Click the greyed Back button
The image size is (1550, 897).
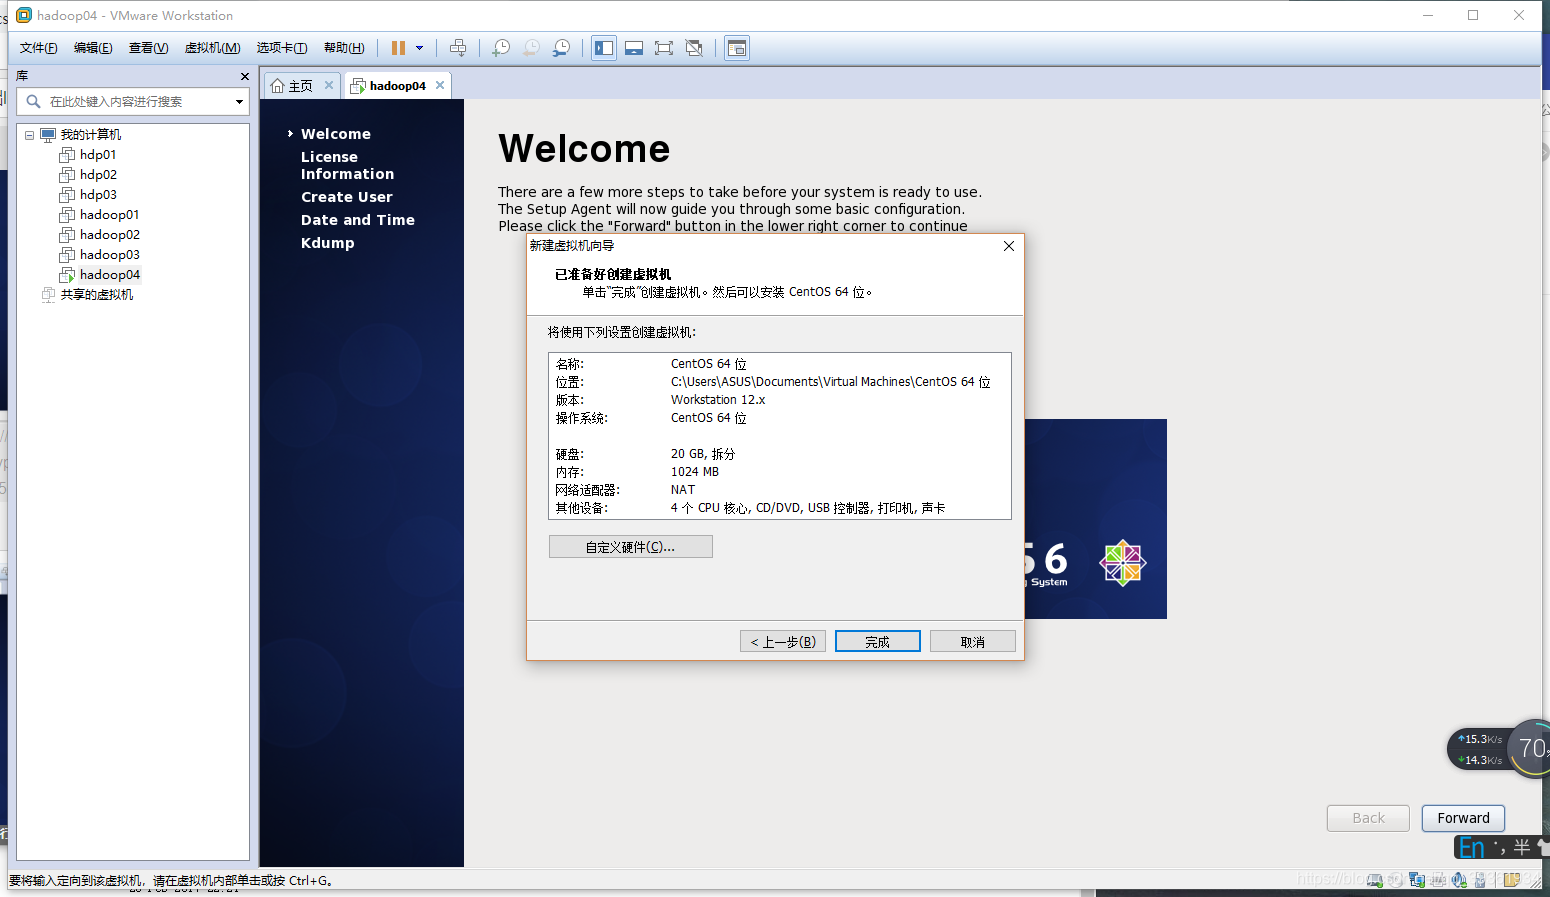pos(1368,818)
